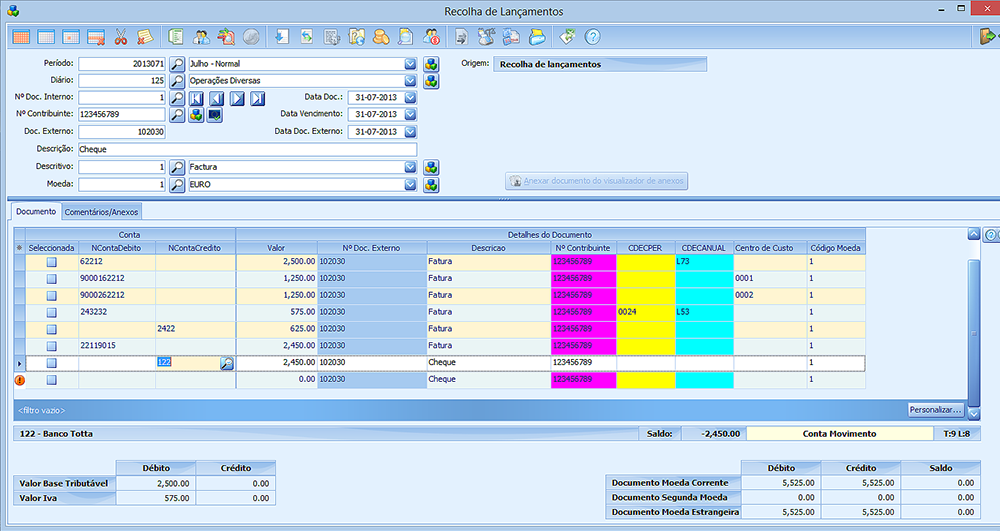Screen dimensions: 1000x531
Task: Click the NContaDebito column header
Action: (x=115, y=248)
